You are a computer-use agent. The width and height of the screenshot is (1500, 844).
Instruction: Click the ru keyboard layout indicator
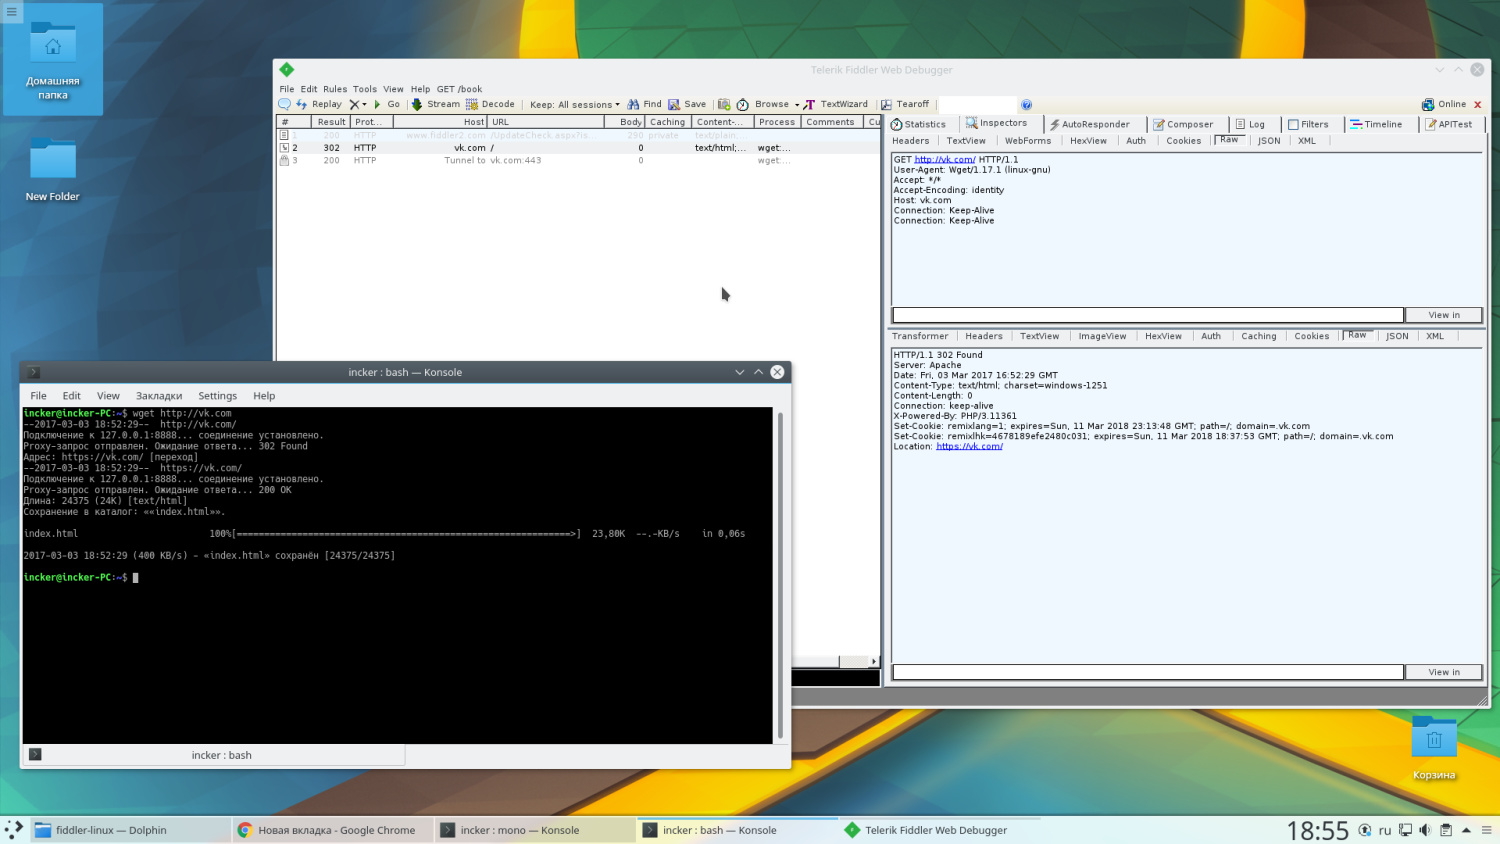(1385, 830)
